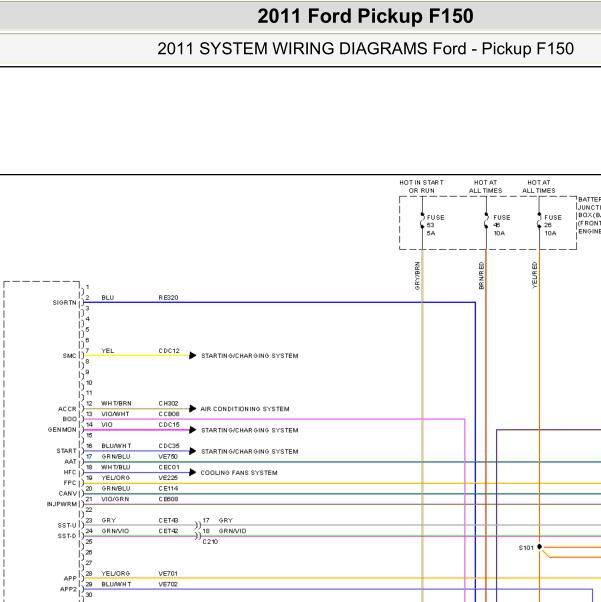Click the 'WHT/BLU' wire color label
Image resolution: width=601 pixels, height=602 pixels.
[116, 467]
